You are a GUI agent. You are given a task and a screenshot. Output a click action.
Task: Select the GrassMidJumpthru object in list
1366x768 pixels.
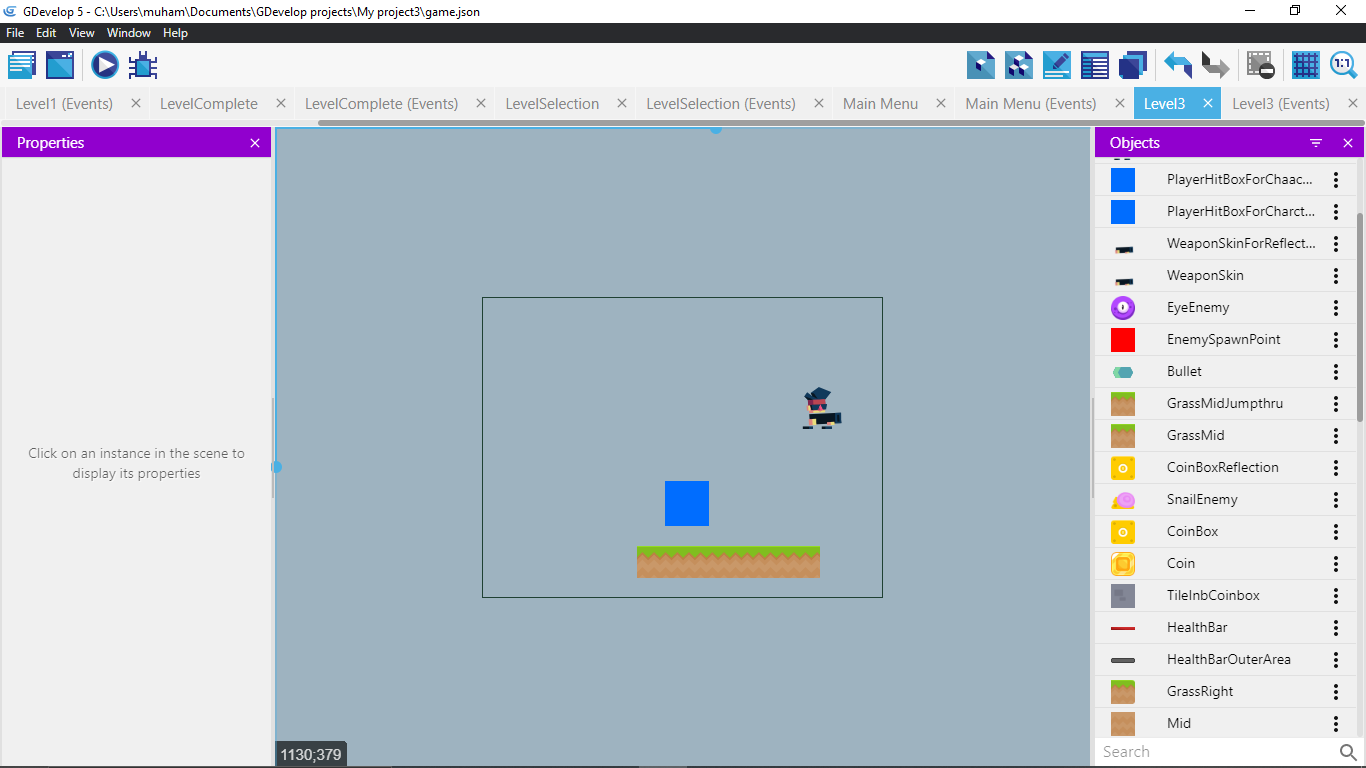click(x=1226, y=404)
